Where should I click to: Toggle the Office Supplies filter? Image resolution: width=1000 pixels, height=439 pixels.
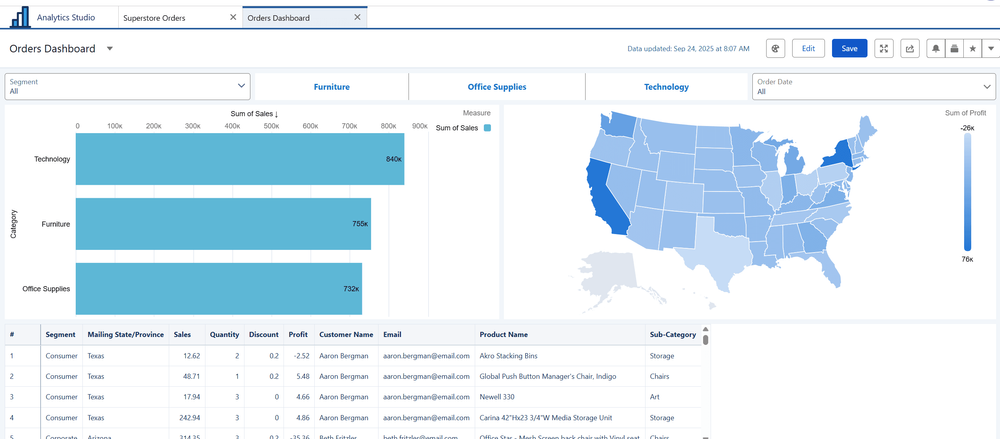tap(497, 87)
